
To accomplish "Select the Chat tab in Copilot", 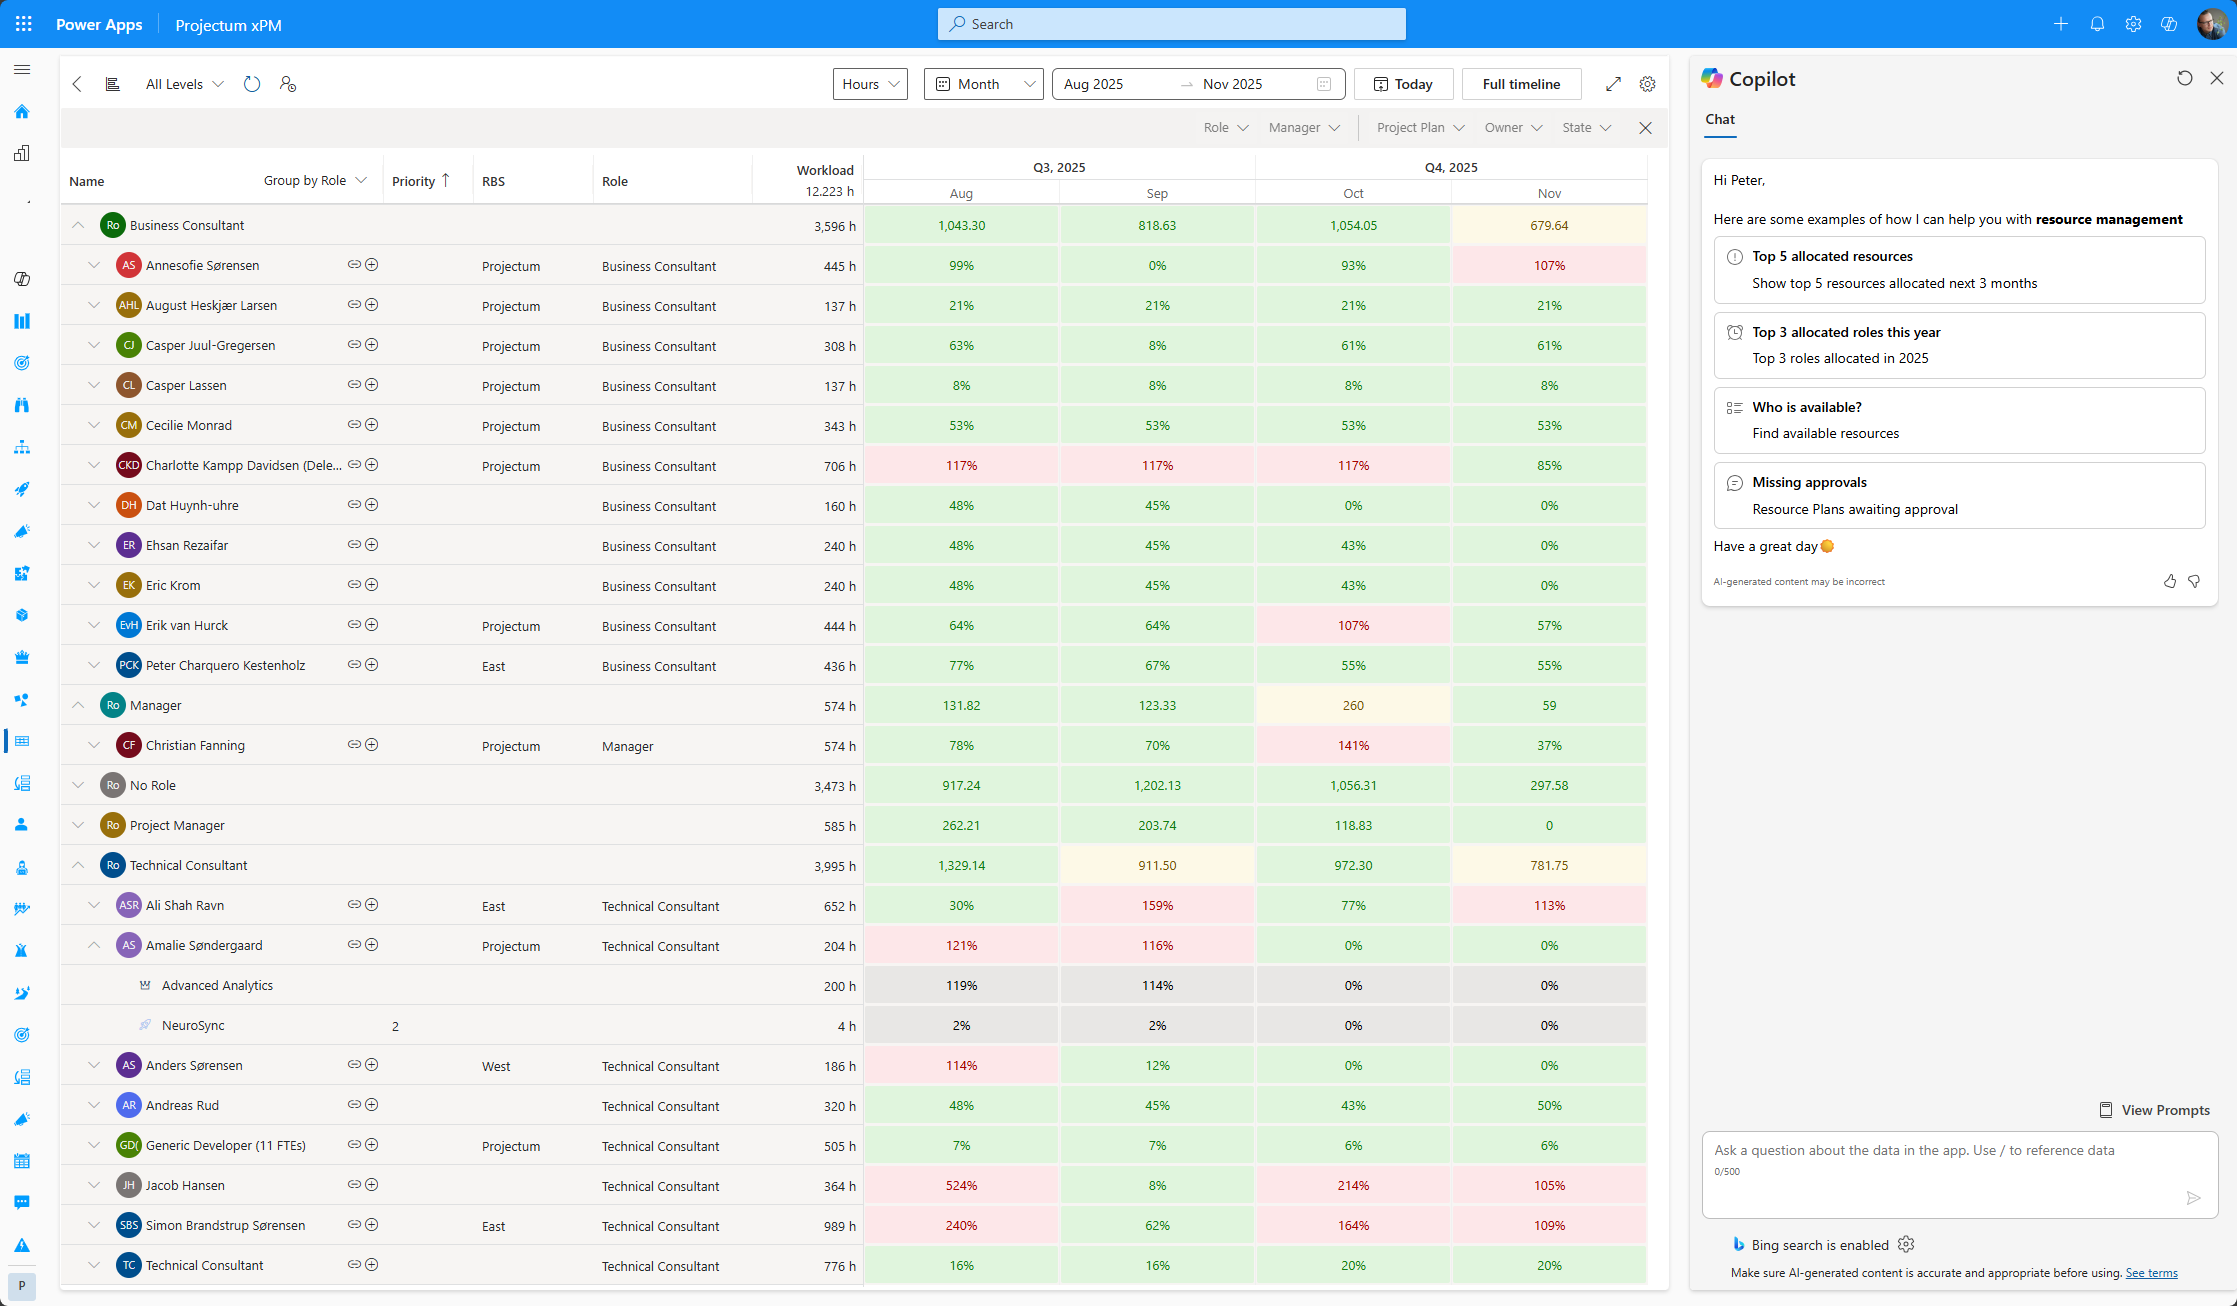I will coord(1719,119).
